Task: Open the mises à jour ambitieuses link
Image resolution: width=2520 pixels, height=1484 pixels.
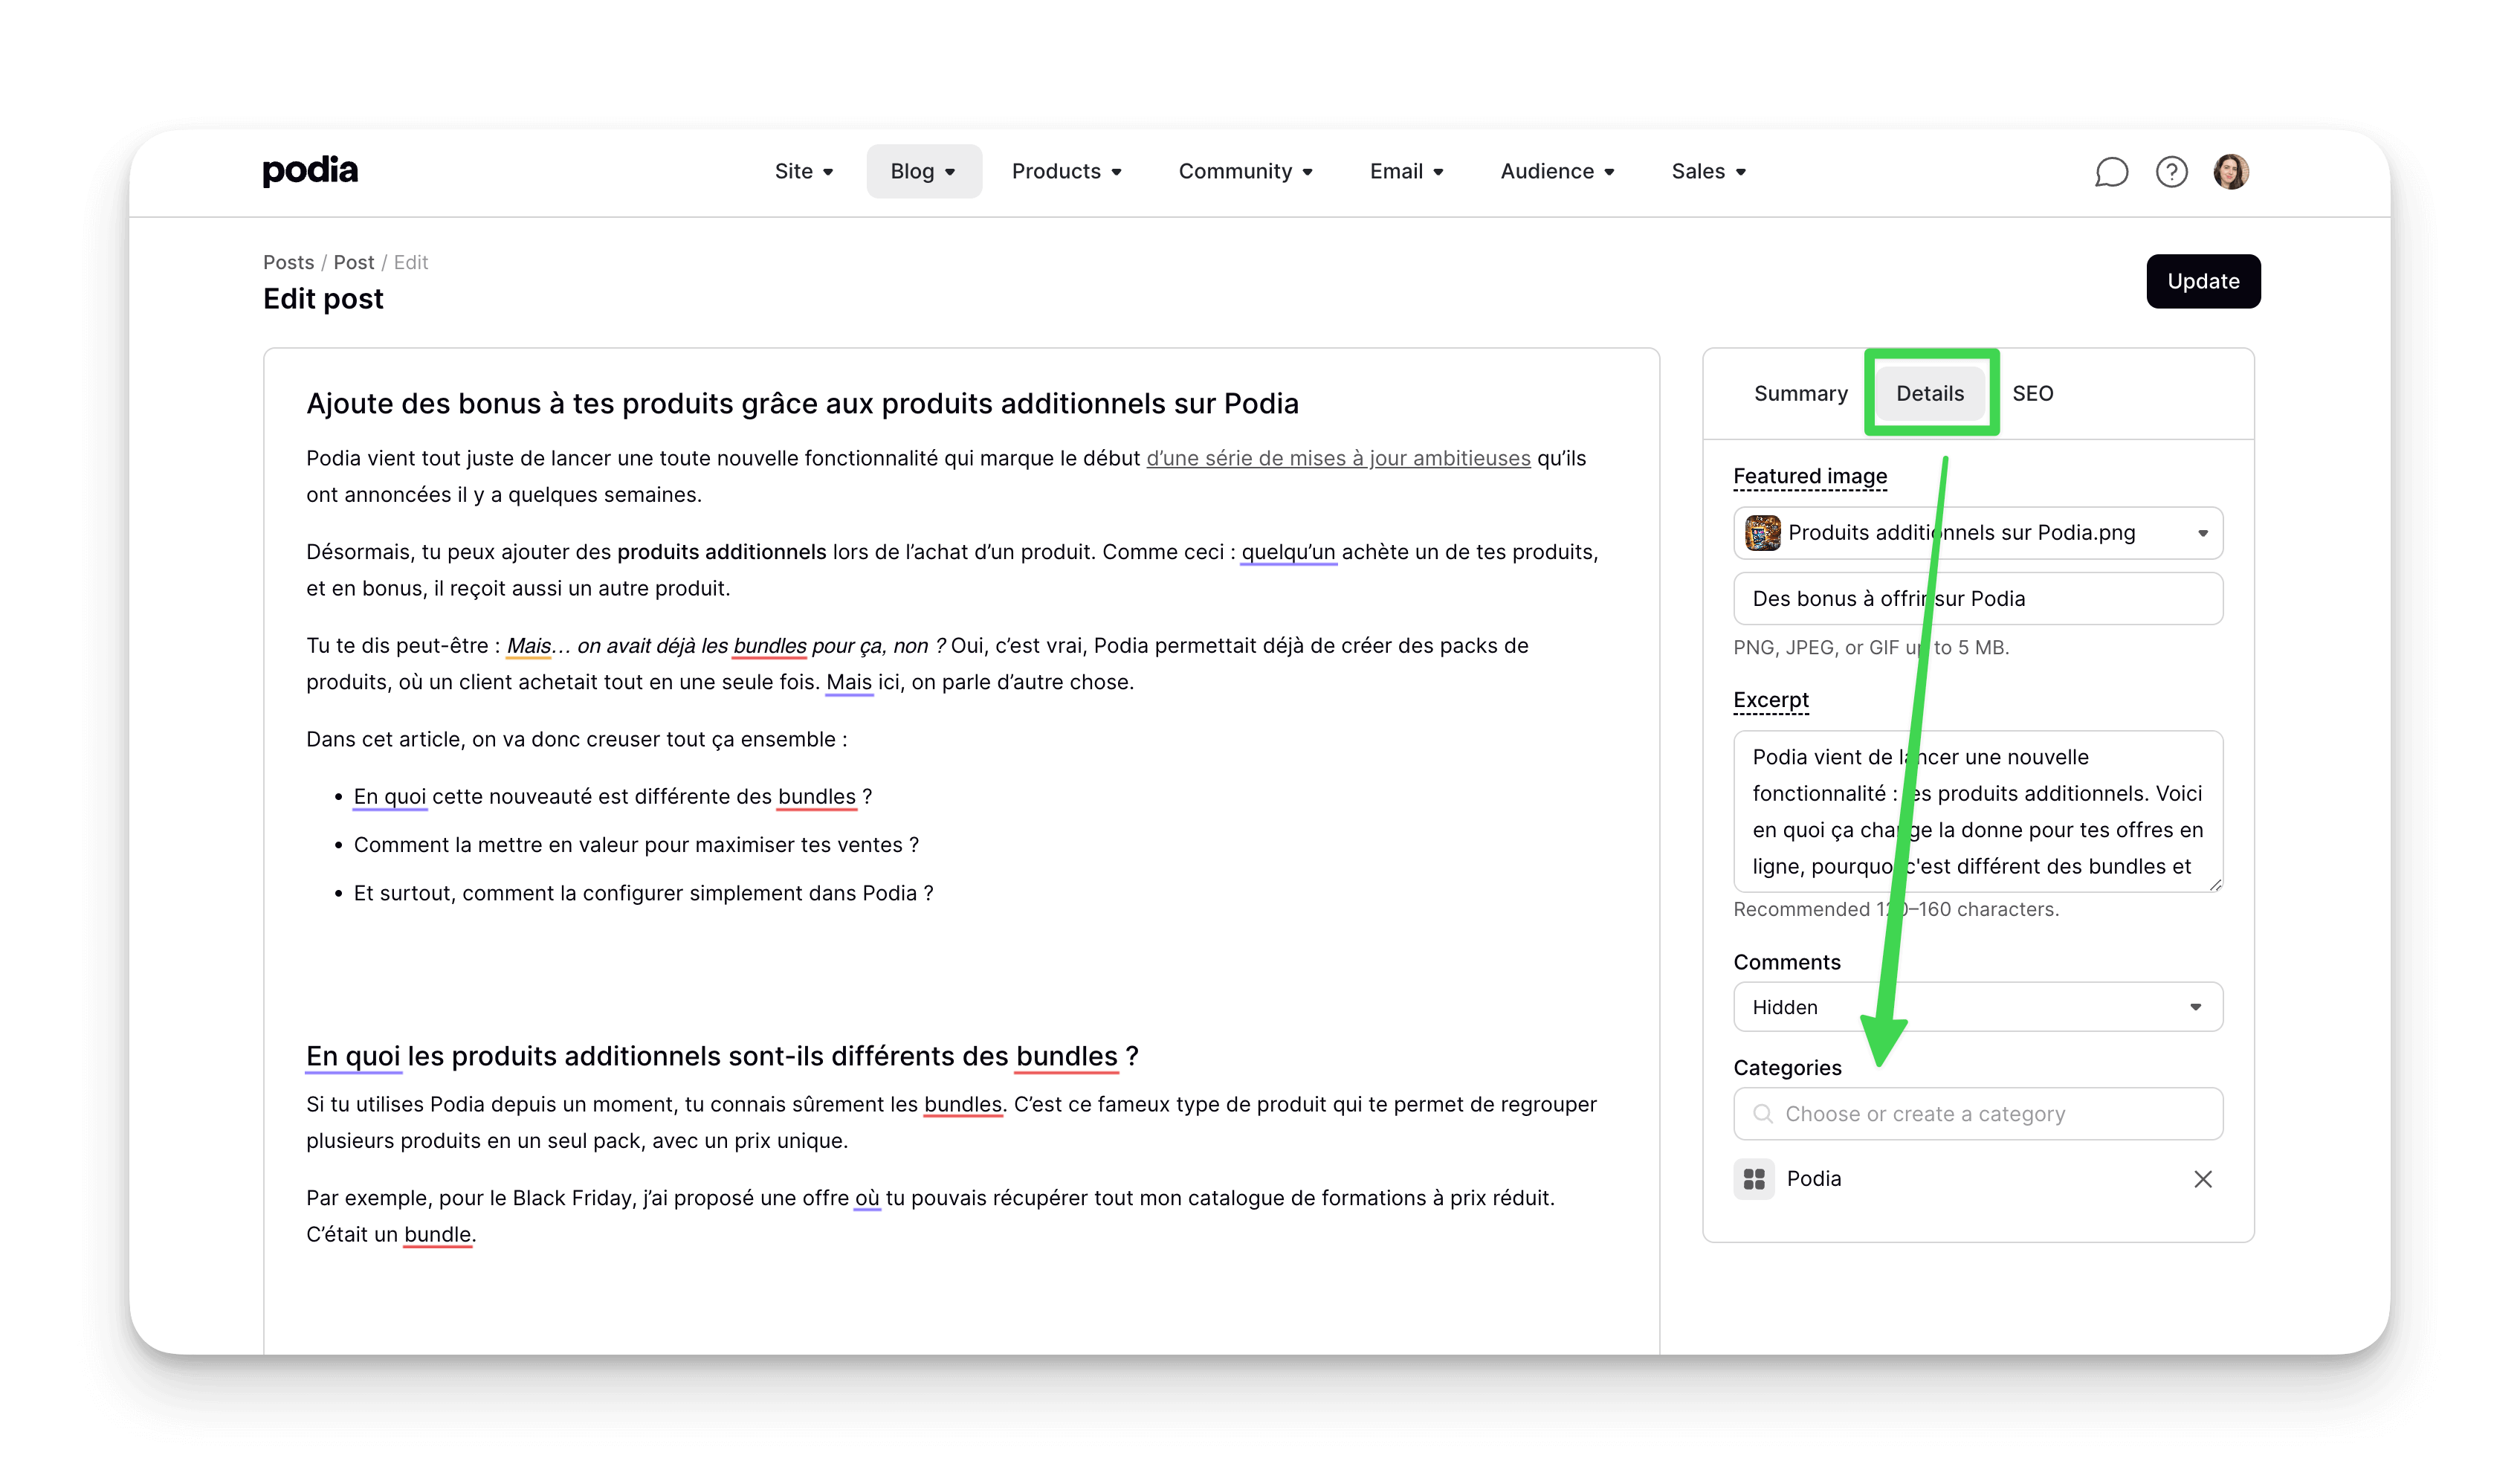Action: (x=1337, y=458)
